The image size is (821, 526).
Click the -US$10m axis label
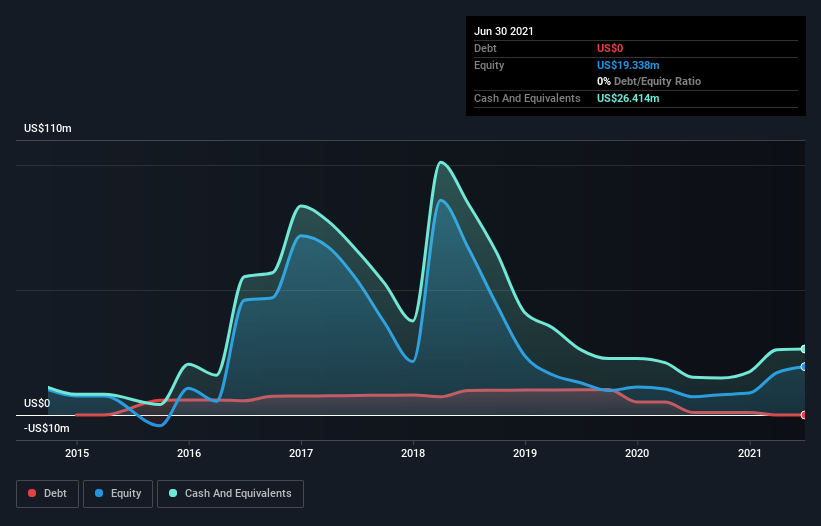pos(47,429)
